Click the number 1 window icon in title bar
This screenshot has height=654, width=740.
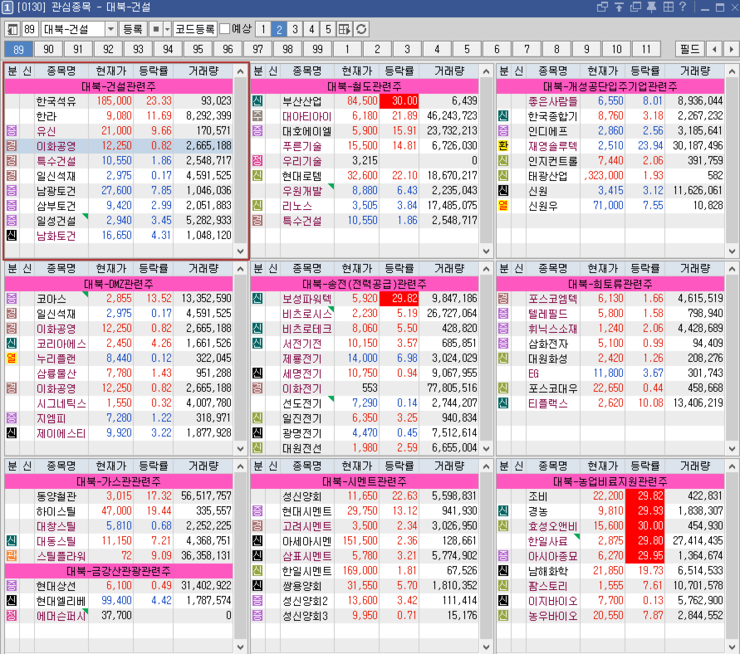pyautogui.click(x=7, y=7)
